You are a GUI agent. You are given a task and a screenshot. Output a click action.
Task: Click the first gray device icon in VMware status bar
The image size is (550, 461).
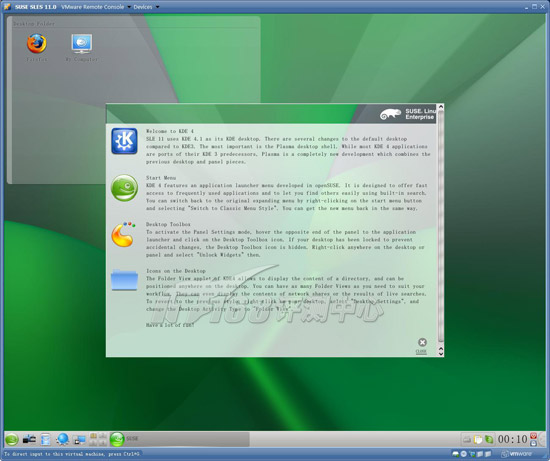click(x=479, y=454)
